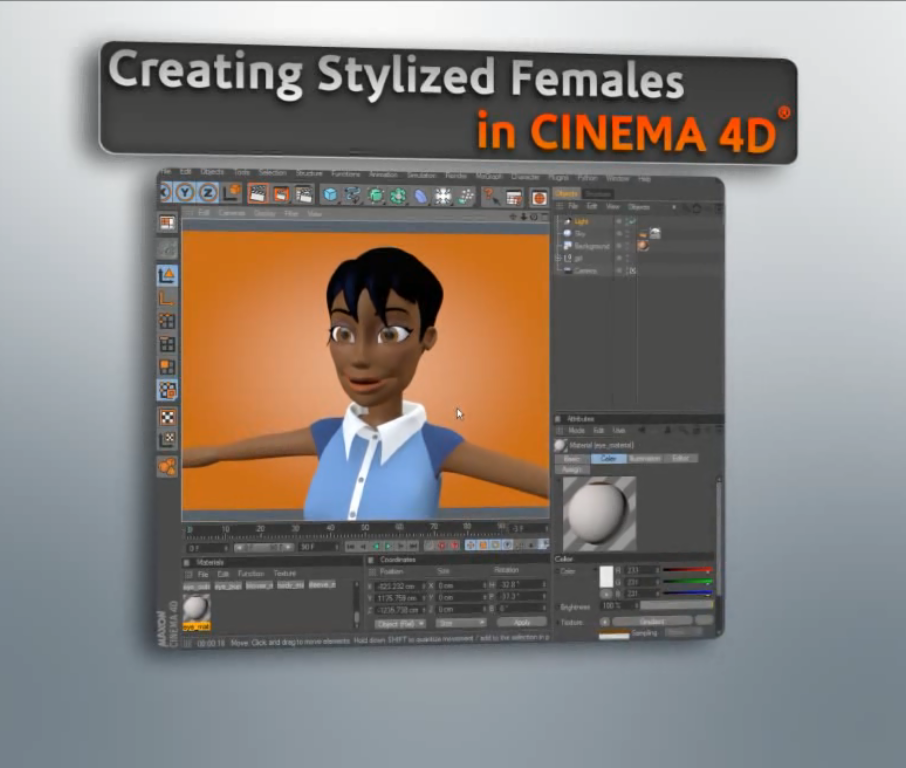Image resolution: width=906 pixels, height=768 pixels.
Task: Click the checkerboard texture icon in sidebar
Action: (168, 417)
